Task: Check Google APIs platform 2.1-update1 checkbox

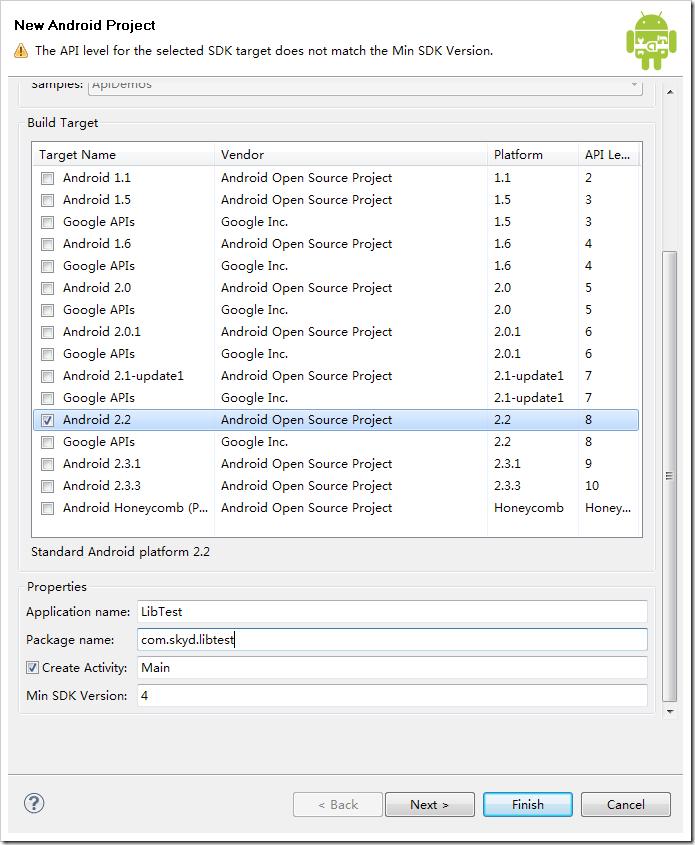Action: pyautogui.click(x=47, y=398)
